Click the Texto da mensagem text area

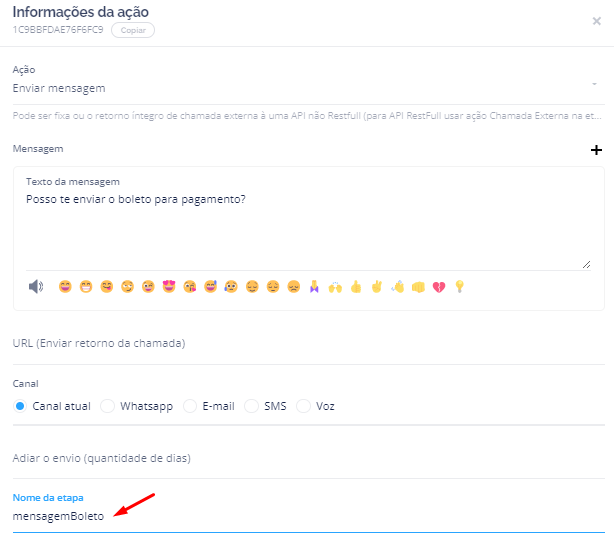[307, 230]
